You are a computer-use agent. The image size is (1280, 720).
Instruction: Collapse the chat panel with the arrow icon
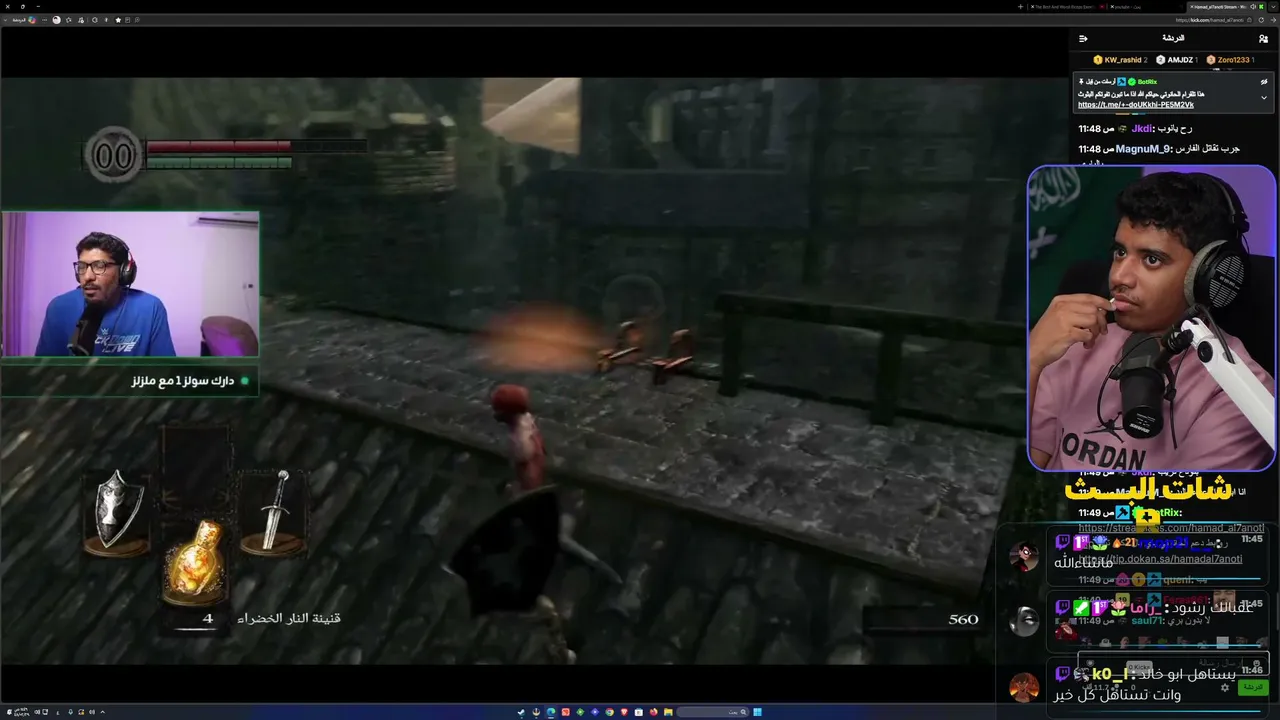pyautogui.click(x=1083, y=39)
